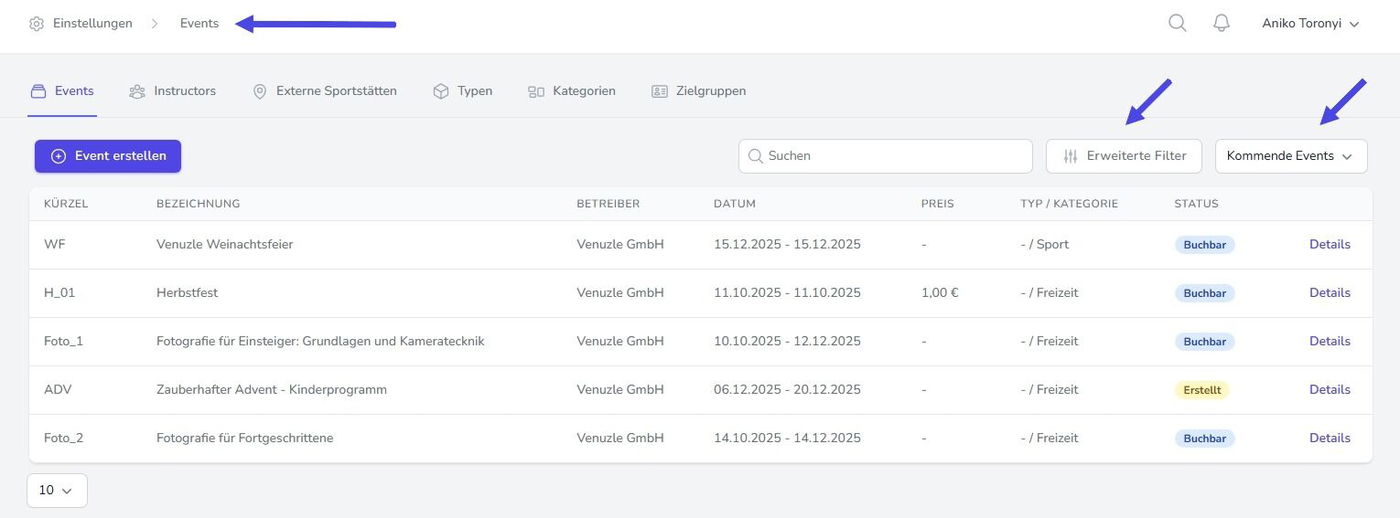Go to the Kategorien tab
The image size is (1400, 518).
click(x=572, y=91)
